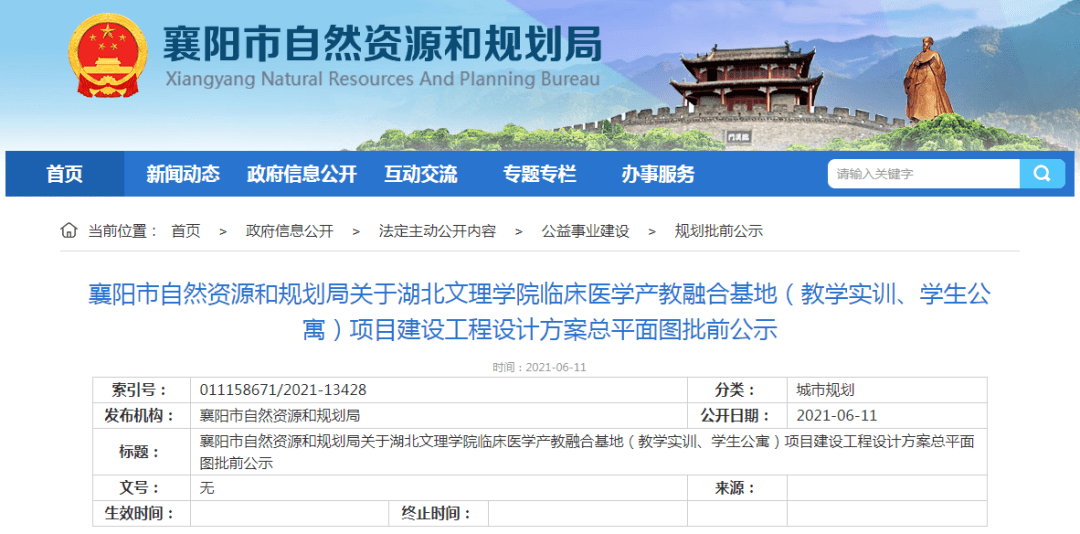This screenshot has width=1080, height=534.
Task: Open the 专题专栏 menu item
Action: pyautogui.click(x=539, y=174)
